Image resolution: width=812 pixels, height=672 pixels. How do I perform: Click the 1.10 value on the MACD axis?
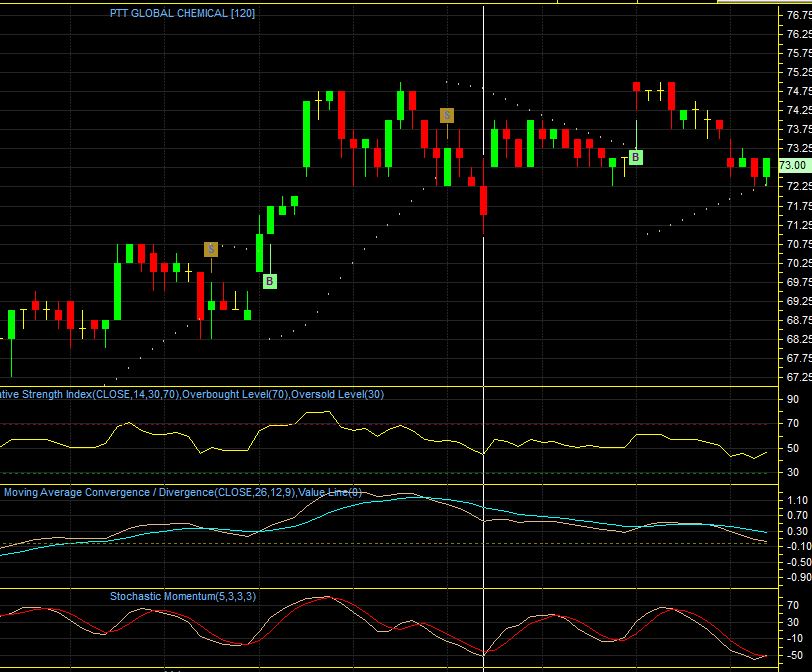click(x=798, y=500)
